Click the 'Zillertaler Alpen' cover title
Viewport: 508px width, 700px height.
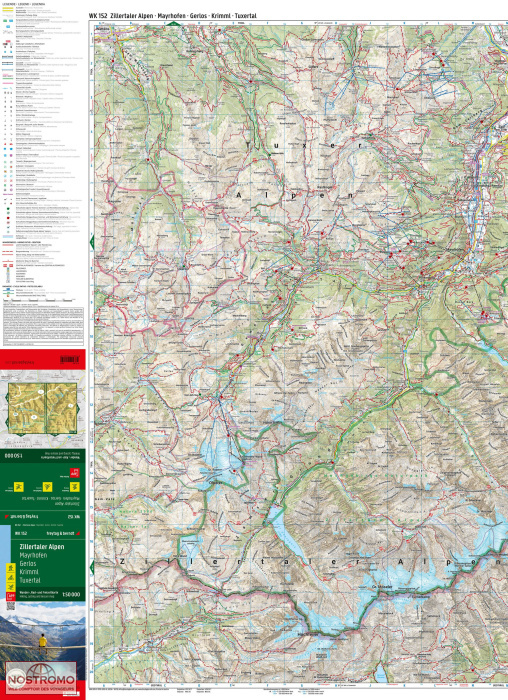point(42,547)
